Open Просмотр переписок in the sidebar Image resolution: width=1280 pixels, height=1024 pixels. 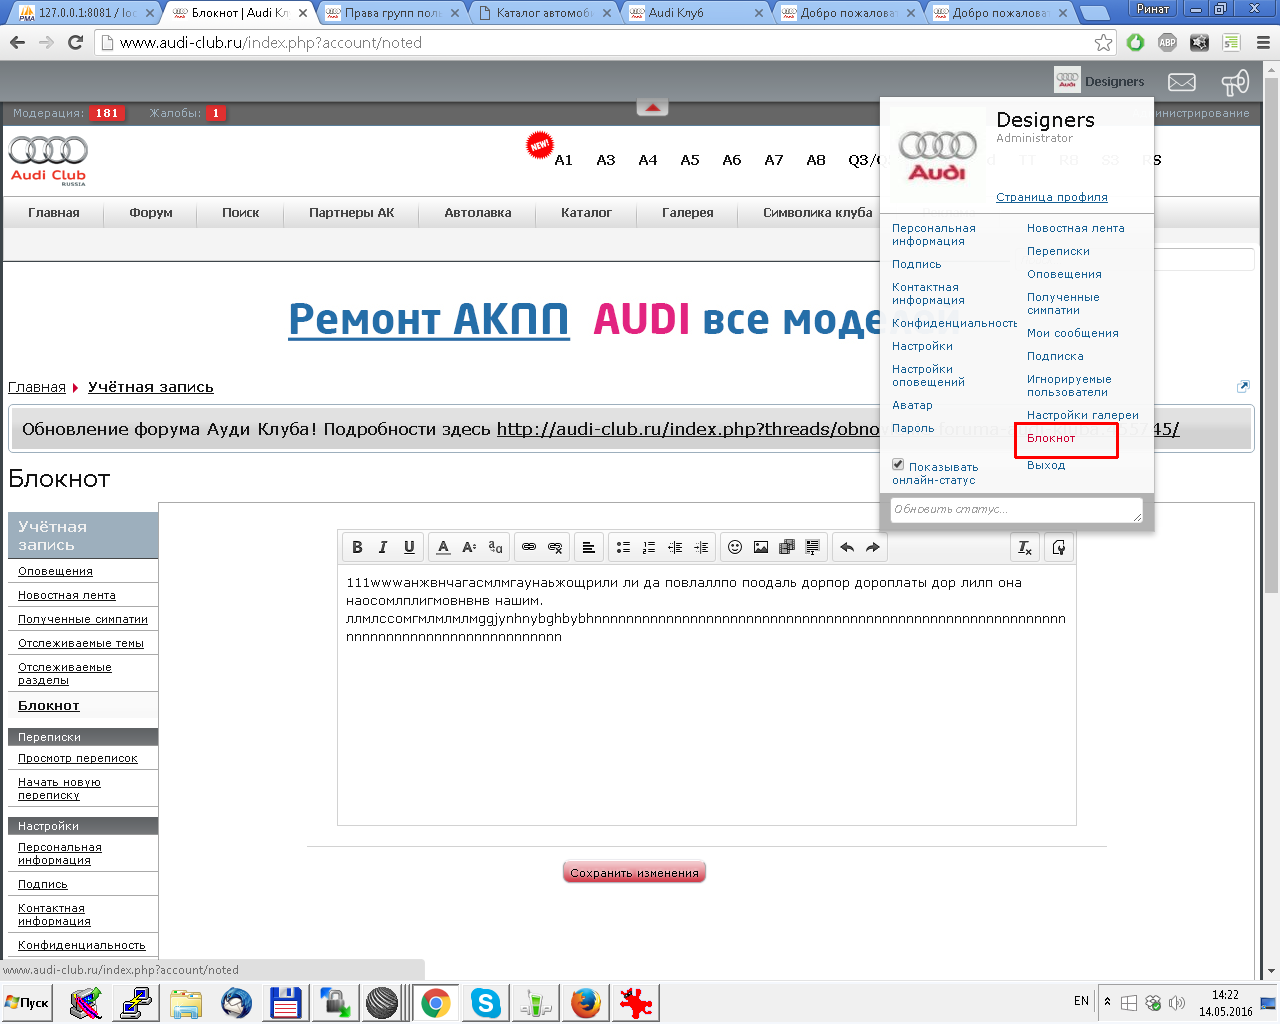click(78, 758)
